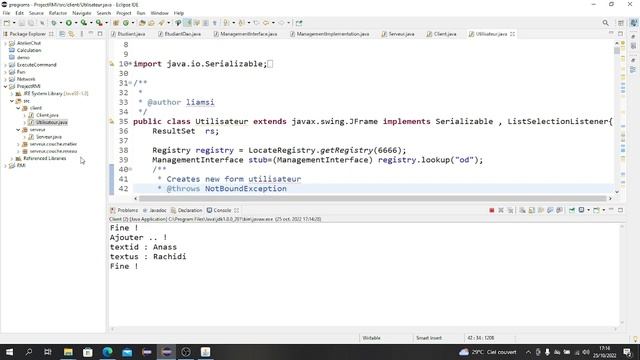Click the New Java Class green icon
Image resolution: width=640 pixels, height=360 pixels.
click(126, 23)
